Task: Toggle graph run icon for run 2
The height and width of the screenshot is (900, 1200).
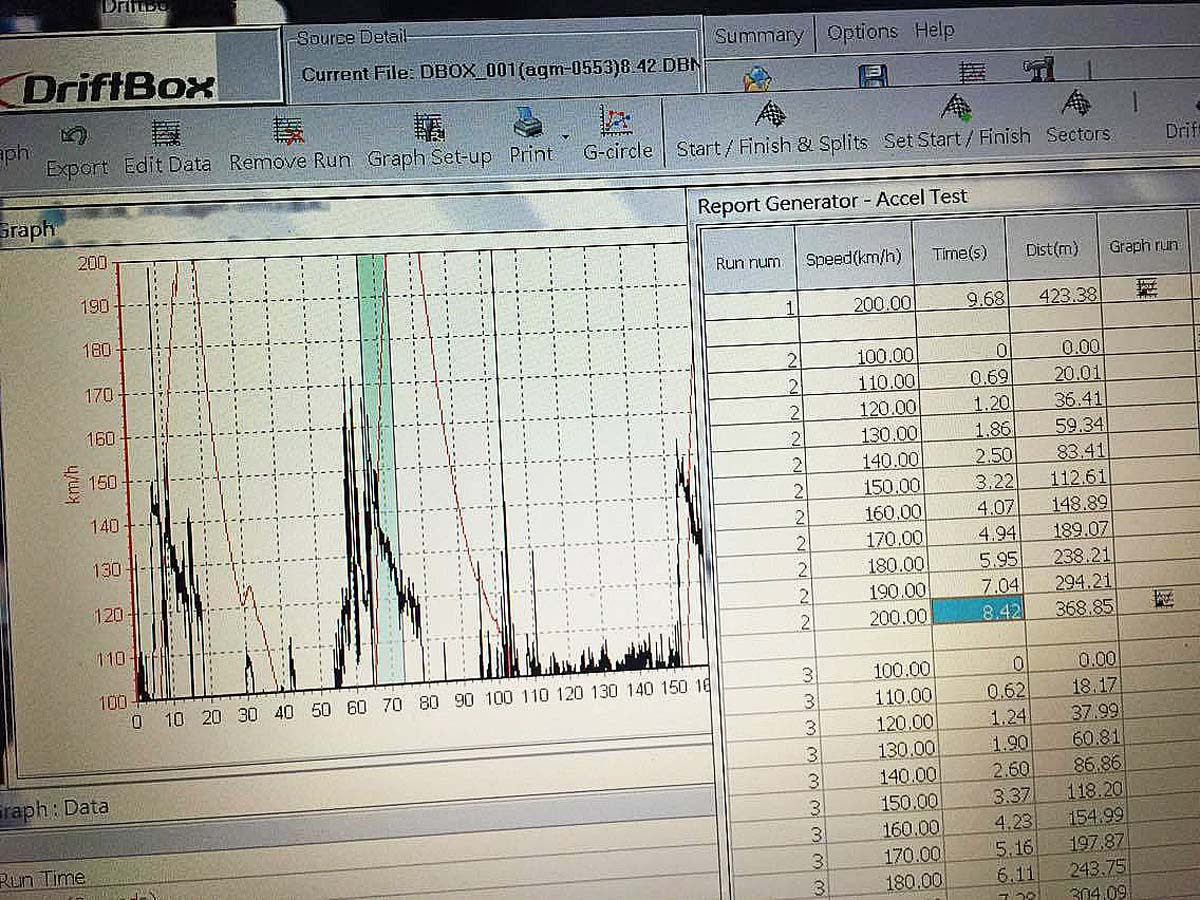Action: tap(1163, 599)
